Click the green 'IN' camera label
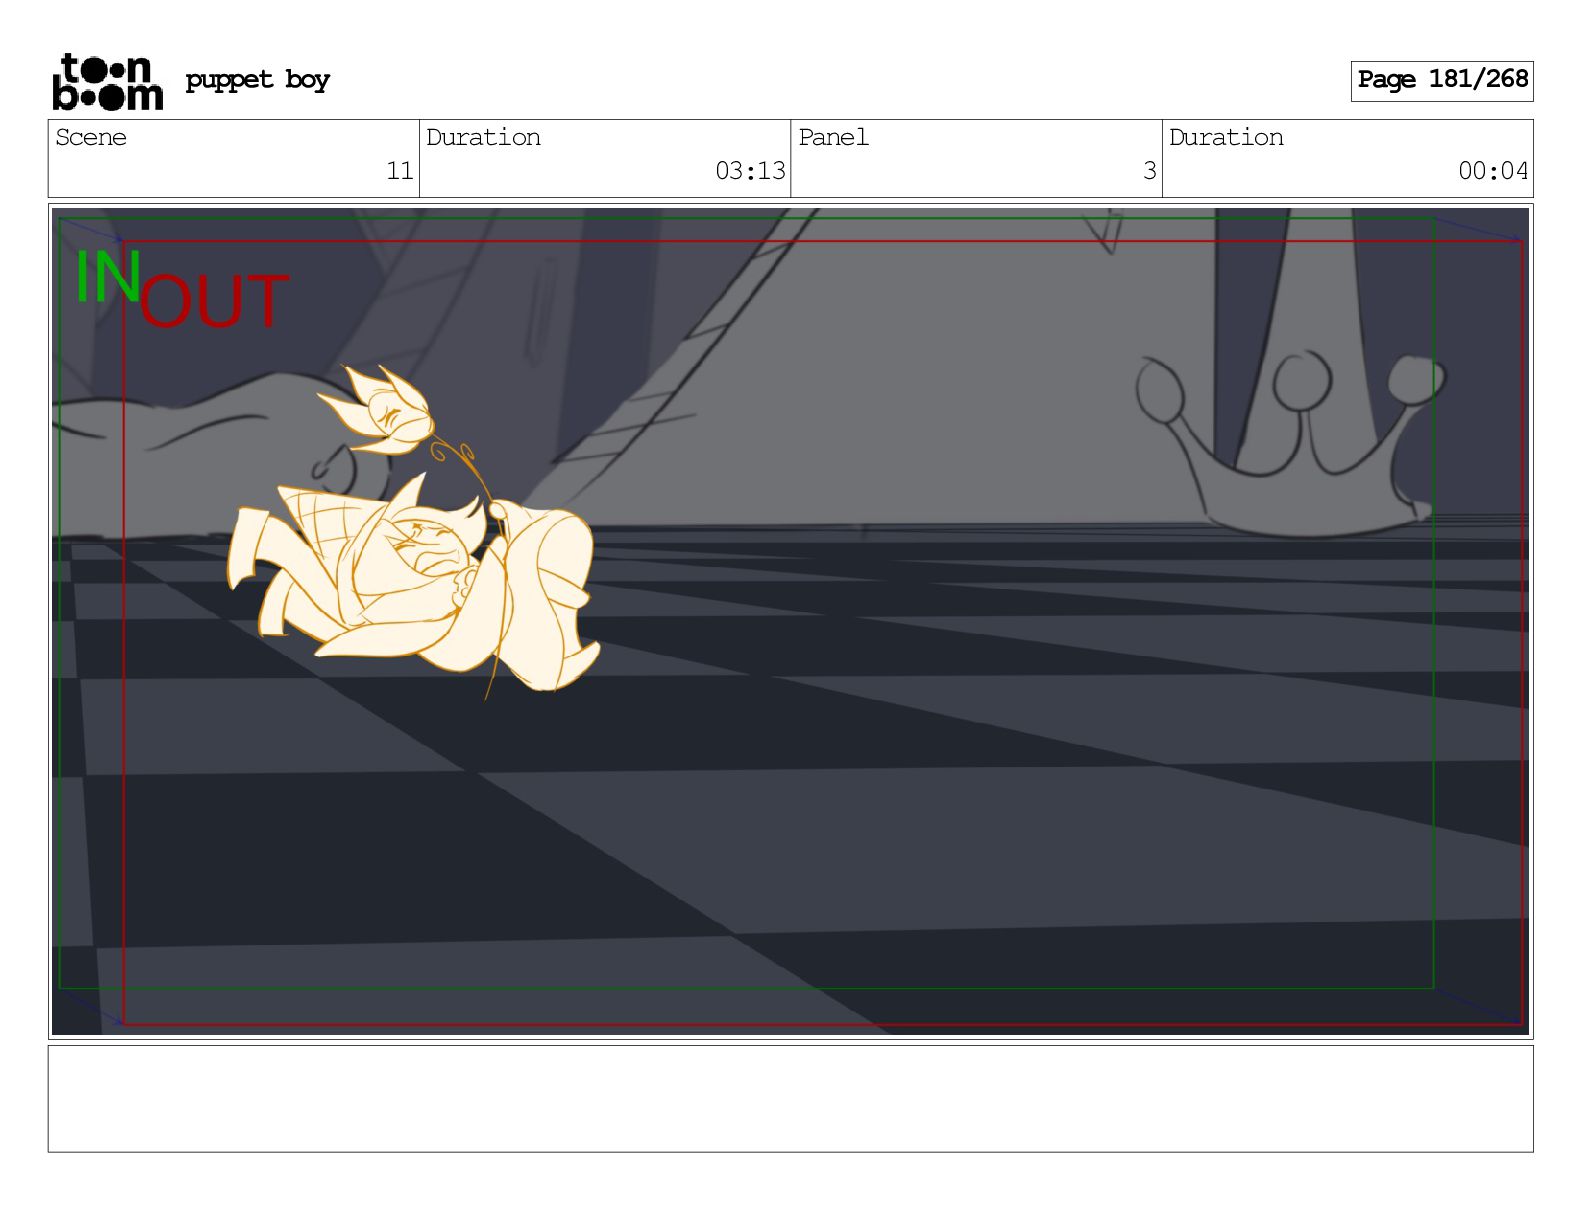 point(108,277)
